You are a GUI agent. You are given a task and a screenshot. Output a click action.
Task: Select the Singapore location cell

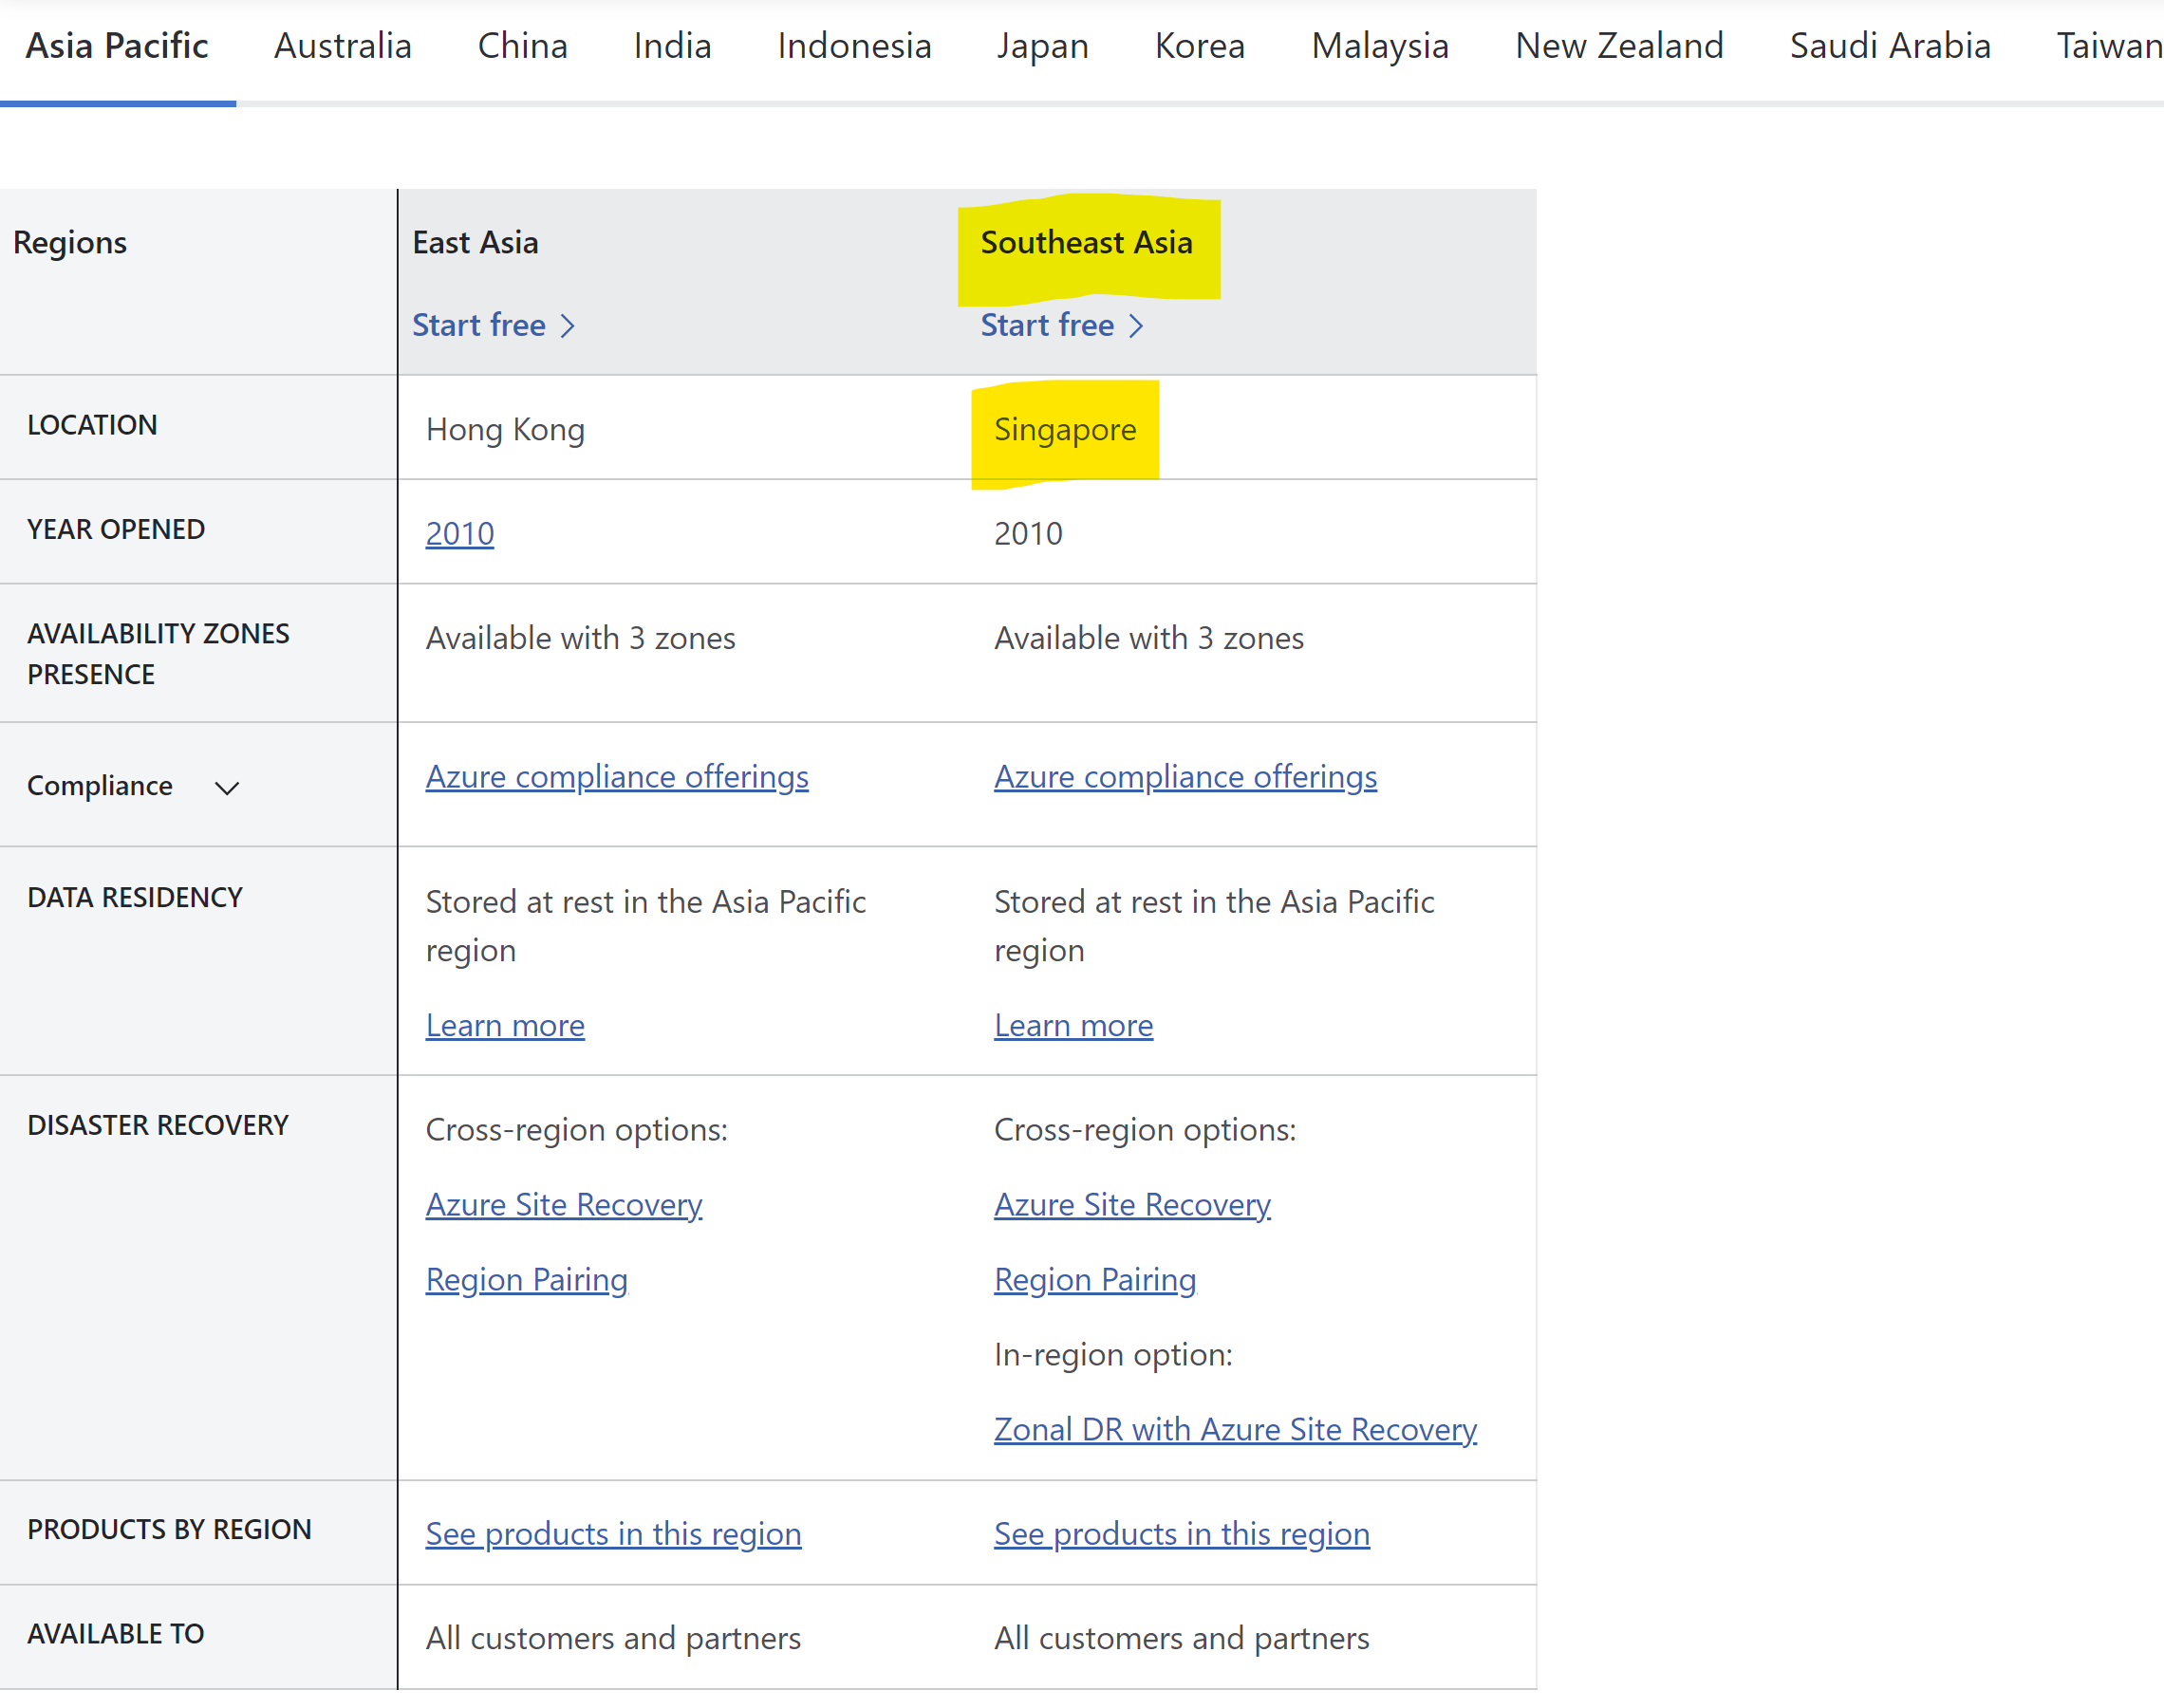[x=1064, y=429]
